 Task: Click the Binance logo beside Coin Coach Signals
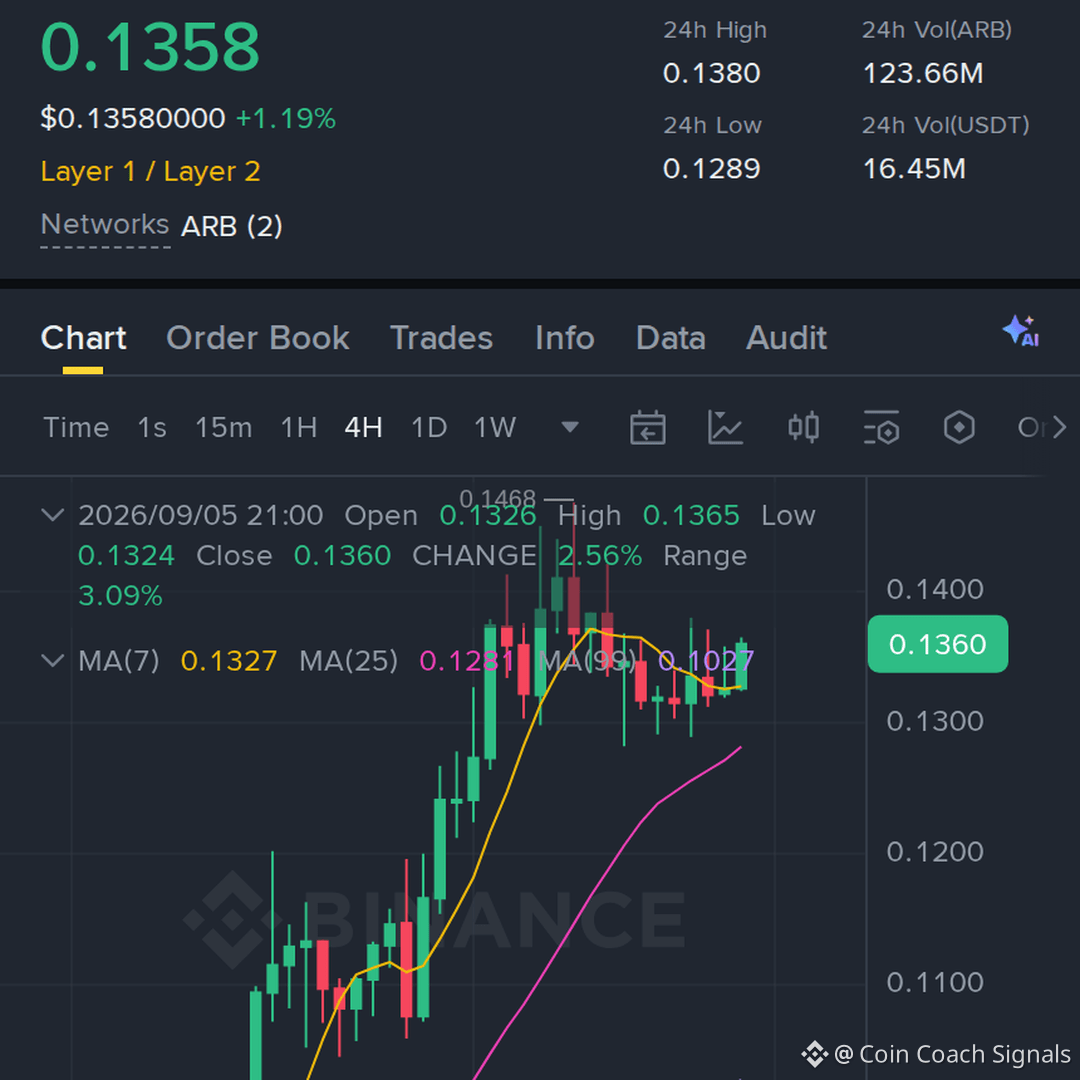coord(814,1054)
